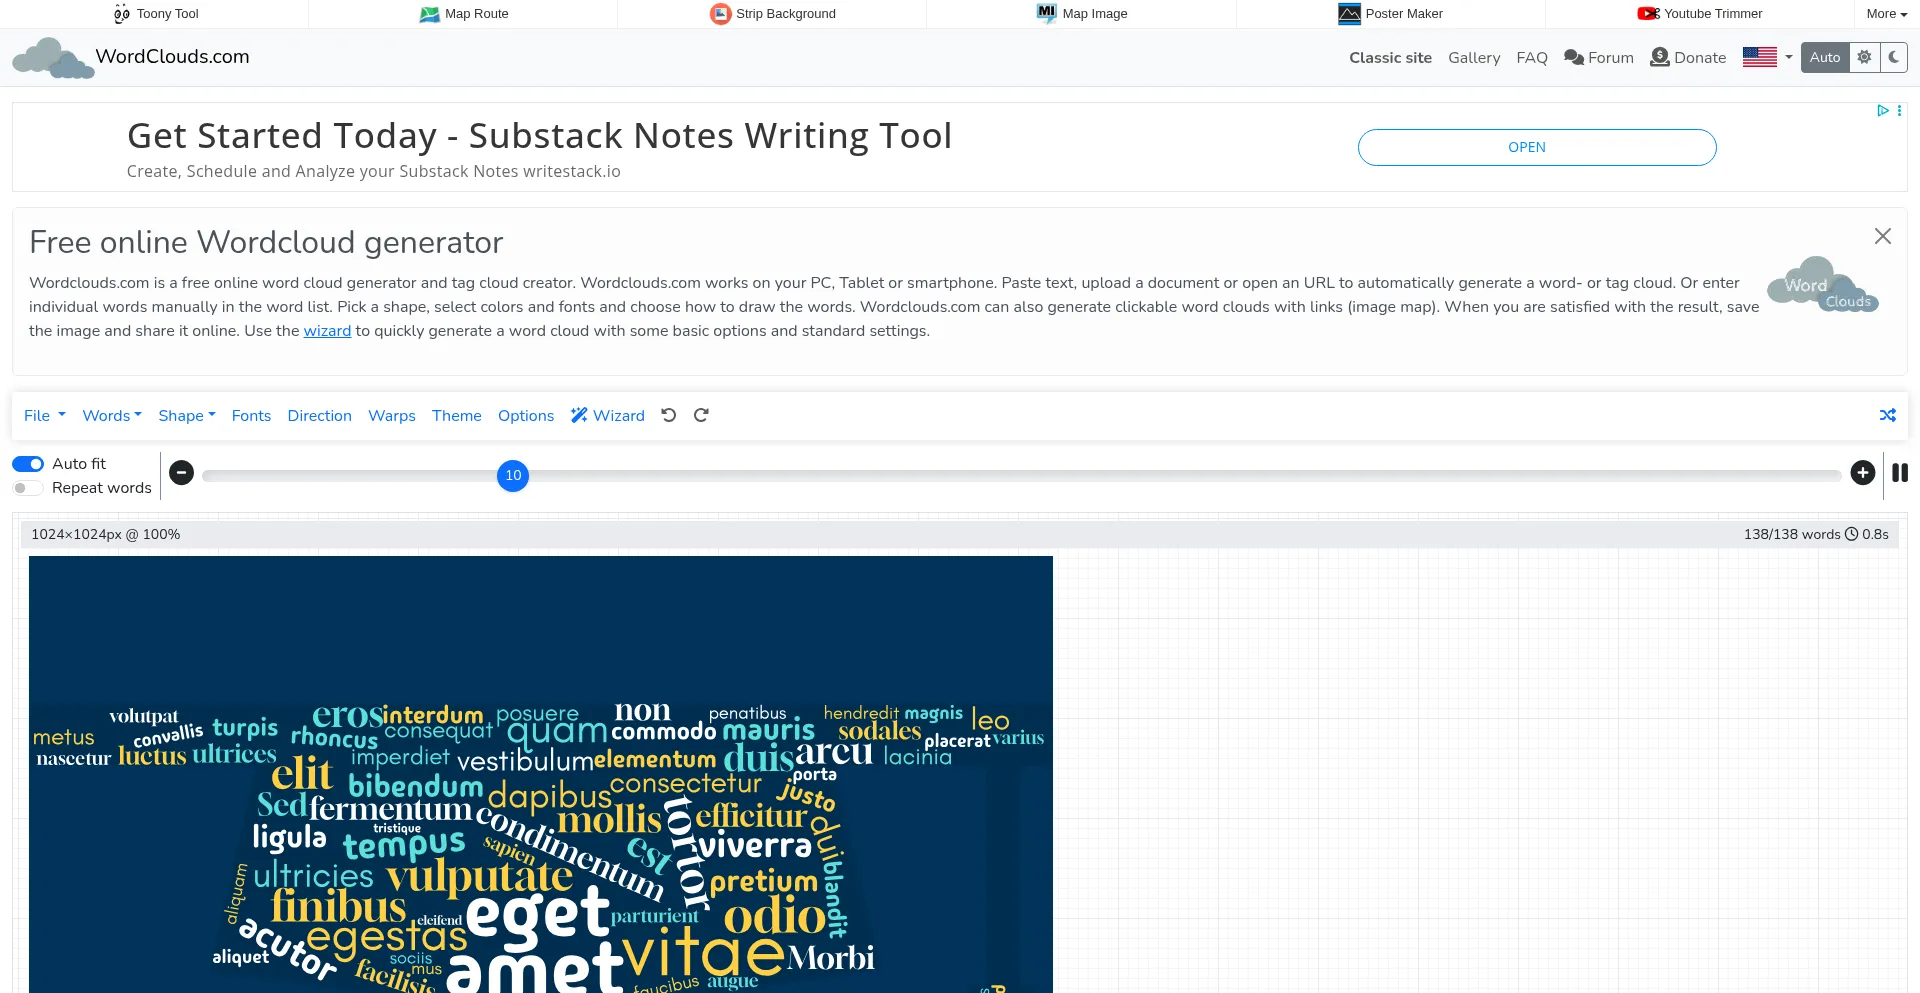The image size is (1920, 993).
Task: Open the Wizard with magic wand
Action: pyautogui.click(x=608, y=415)
